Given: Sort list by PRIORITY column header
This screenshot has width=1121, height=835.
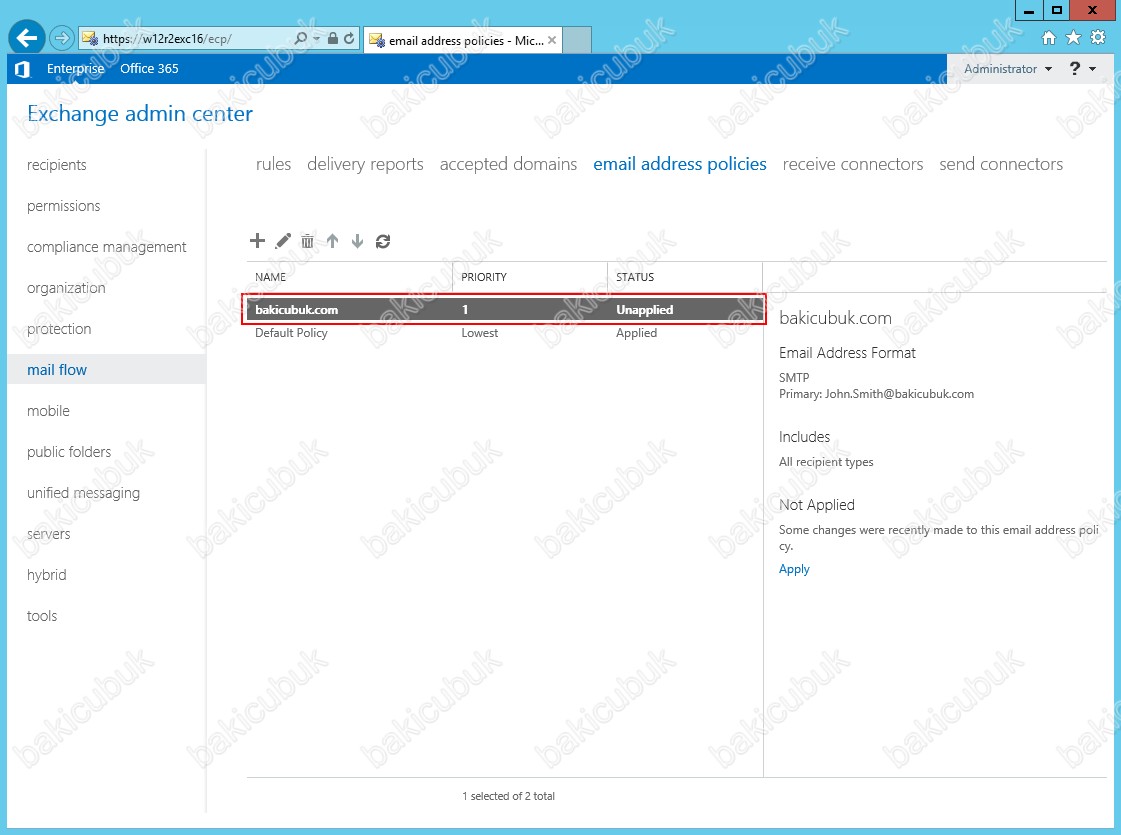Looking at the screenshot, I should pyautogui.click(x=530, y=277).
